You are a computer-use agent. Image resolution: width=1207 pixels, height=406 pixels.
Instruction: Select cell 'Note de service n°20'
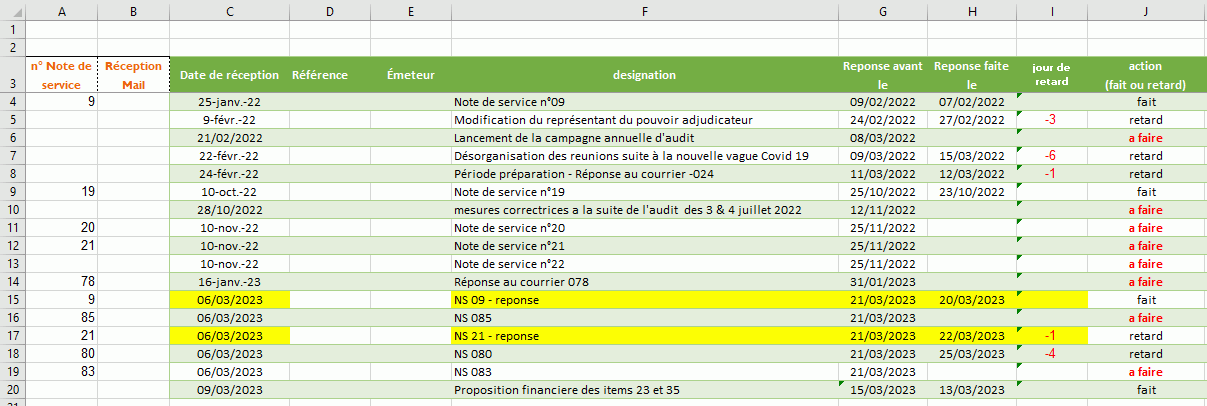click(645, 227)
